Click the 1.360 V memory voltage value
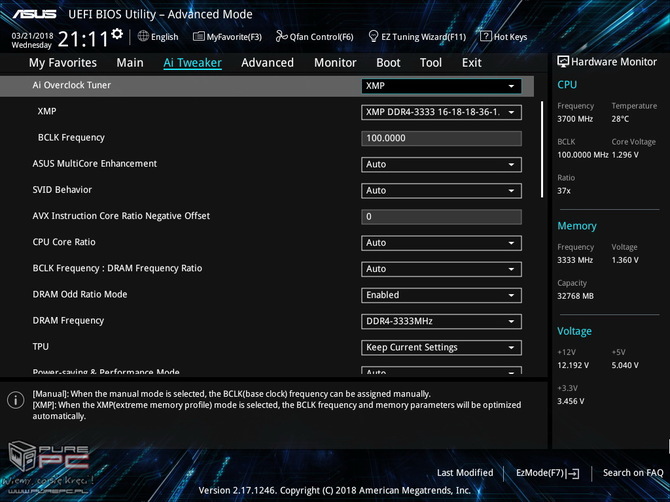The height and width of the screenshot is (502, 670). pos(625,260)
